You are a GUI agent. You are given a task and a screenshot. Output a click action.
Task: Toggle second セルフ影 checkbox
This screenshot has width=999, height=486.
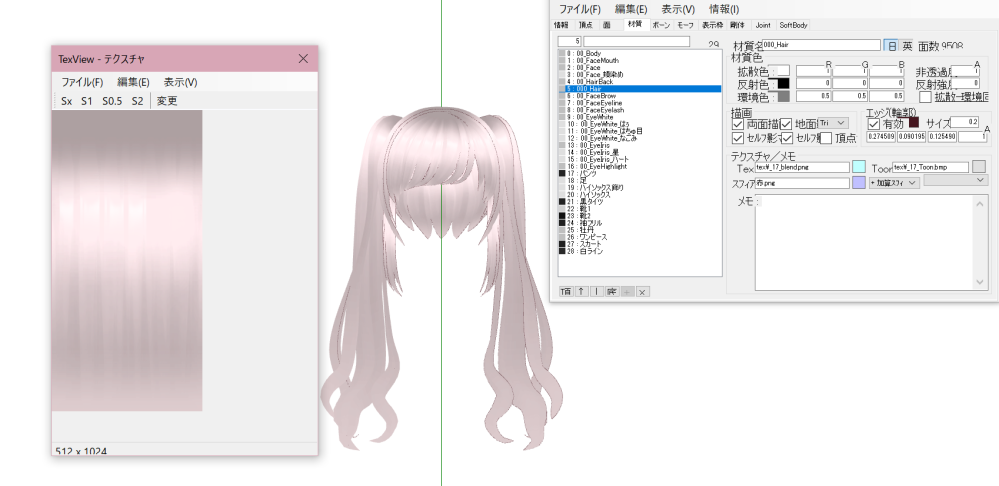pos(786,138)
